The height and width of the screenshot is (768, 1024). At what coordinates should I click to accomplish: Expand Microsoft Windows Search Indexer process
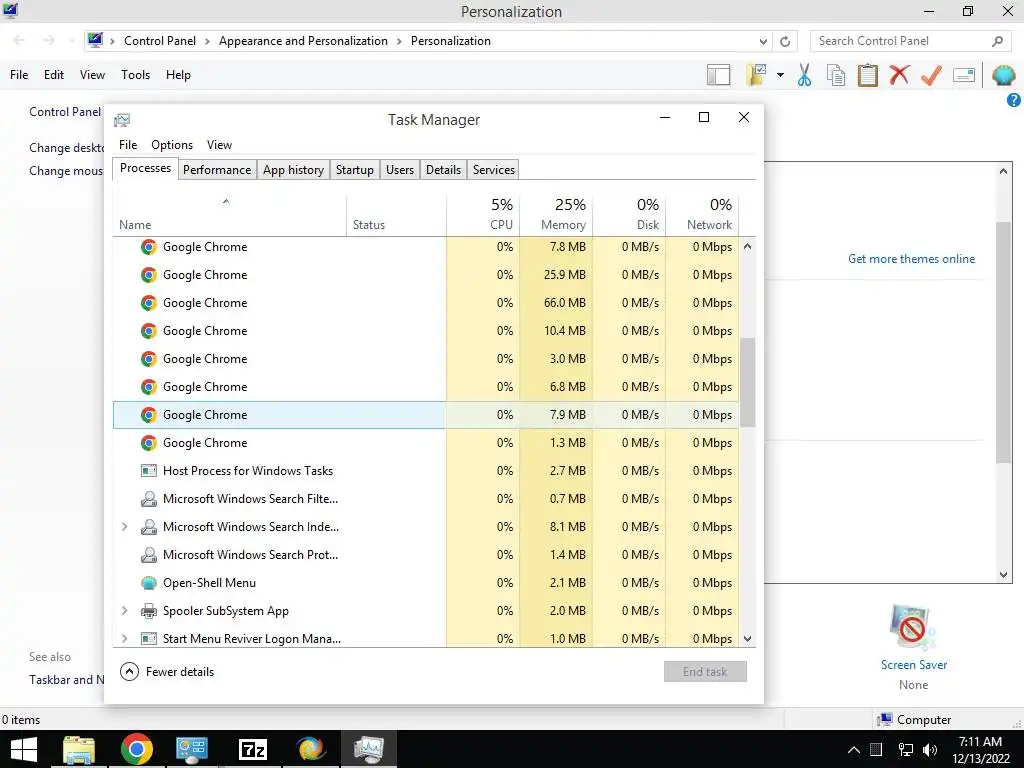pyautogui.click(x=124, y=526)
